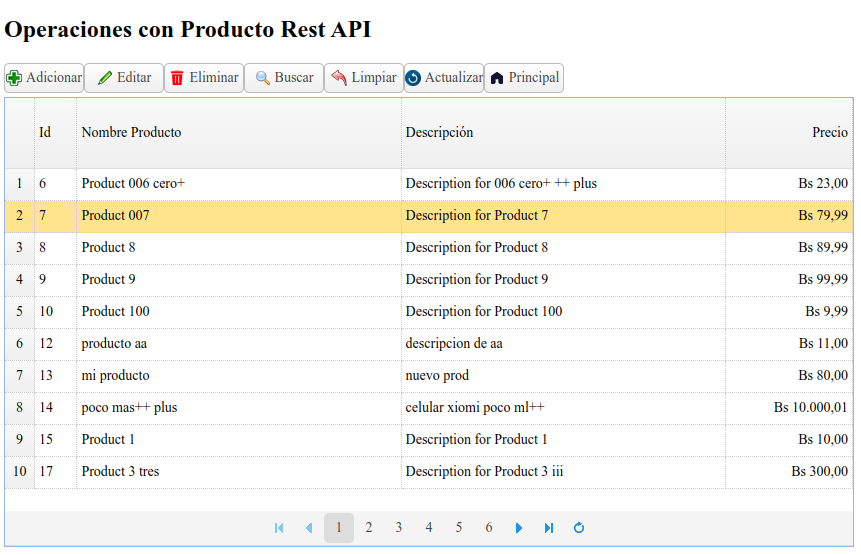Select the Product 100 name cell
This screenshot has width=861, height=555.
point(239,312)
